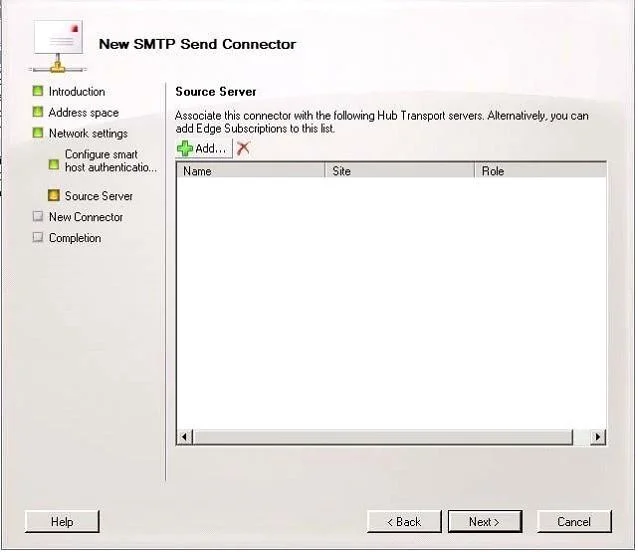The height and width of the screenshot is (552, 638).
Task: Click the New Connector step indicator square
Action: pyautogui.click(x=38, y=216)
